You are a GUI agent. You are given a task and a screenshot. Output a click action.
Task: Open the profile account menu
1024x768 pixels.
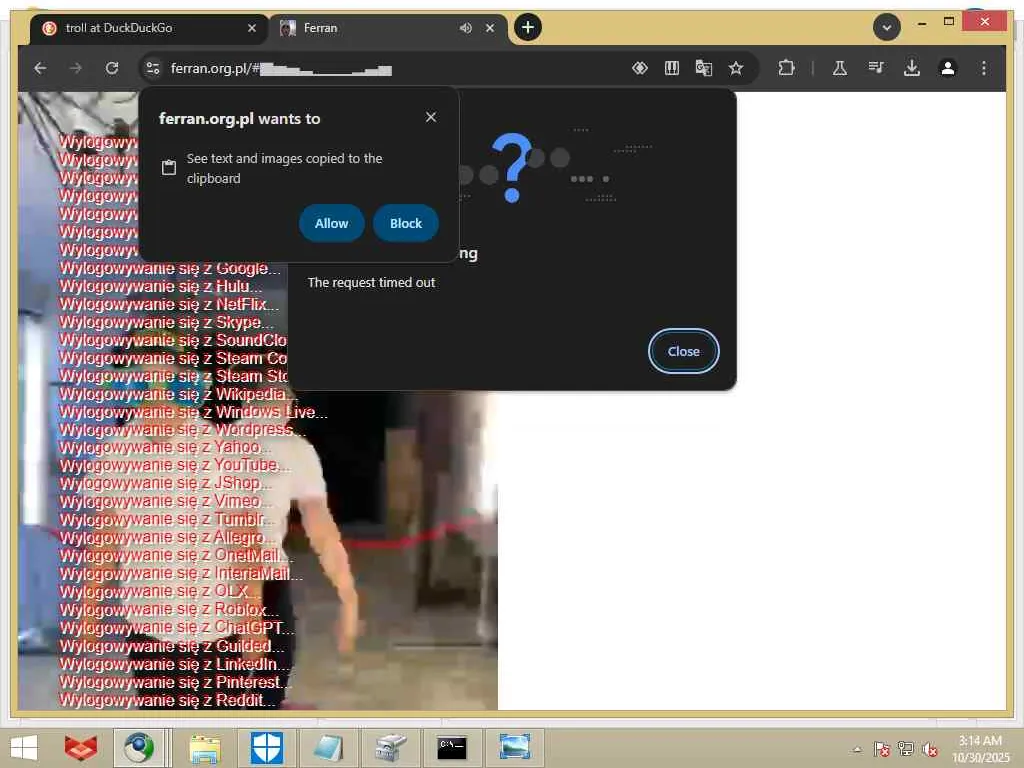pyautogui.click(x=948, y=68)
